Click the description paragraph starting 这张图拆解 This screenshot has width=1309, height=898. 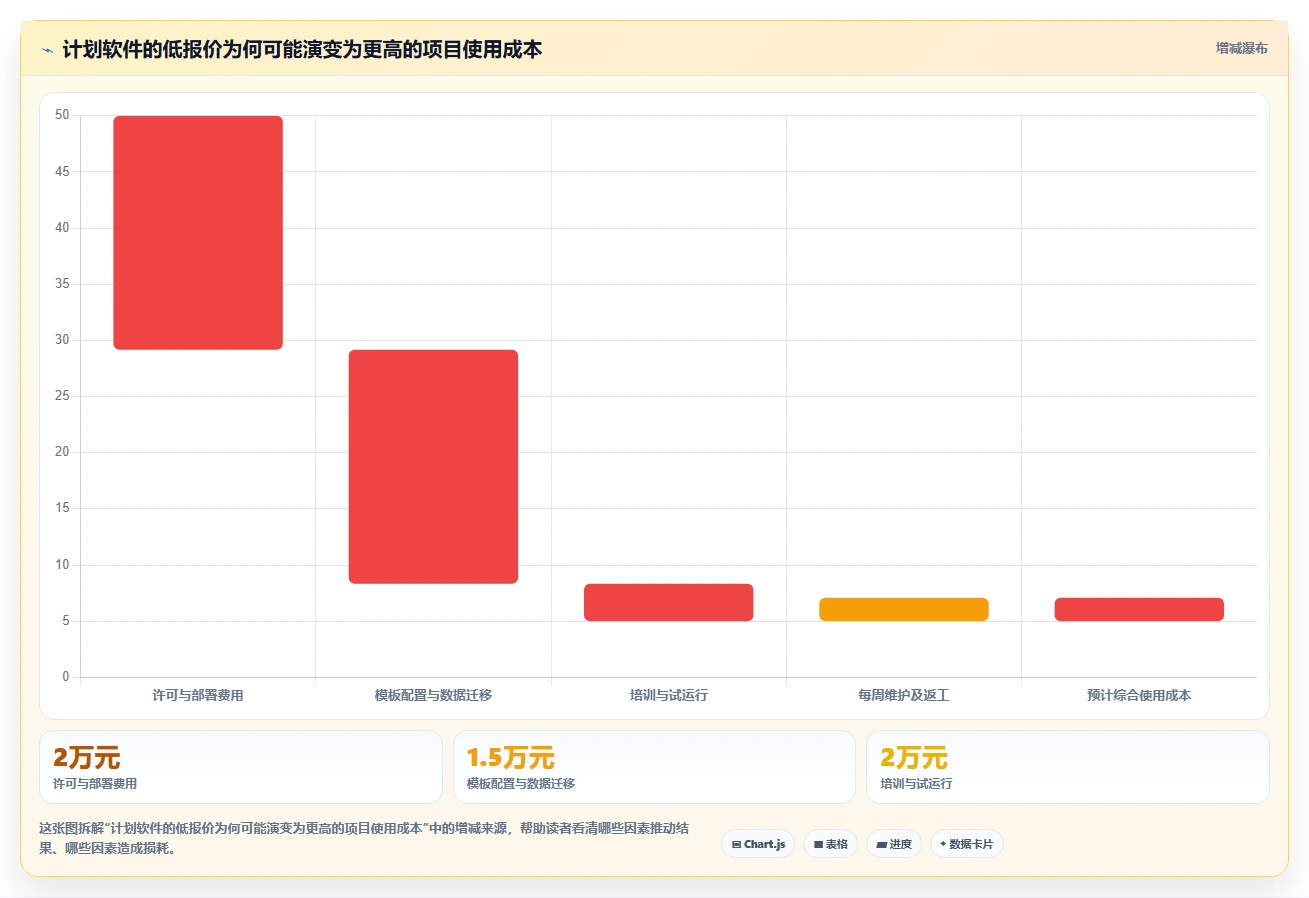[365, 839]
